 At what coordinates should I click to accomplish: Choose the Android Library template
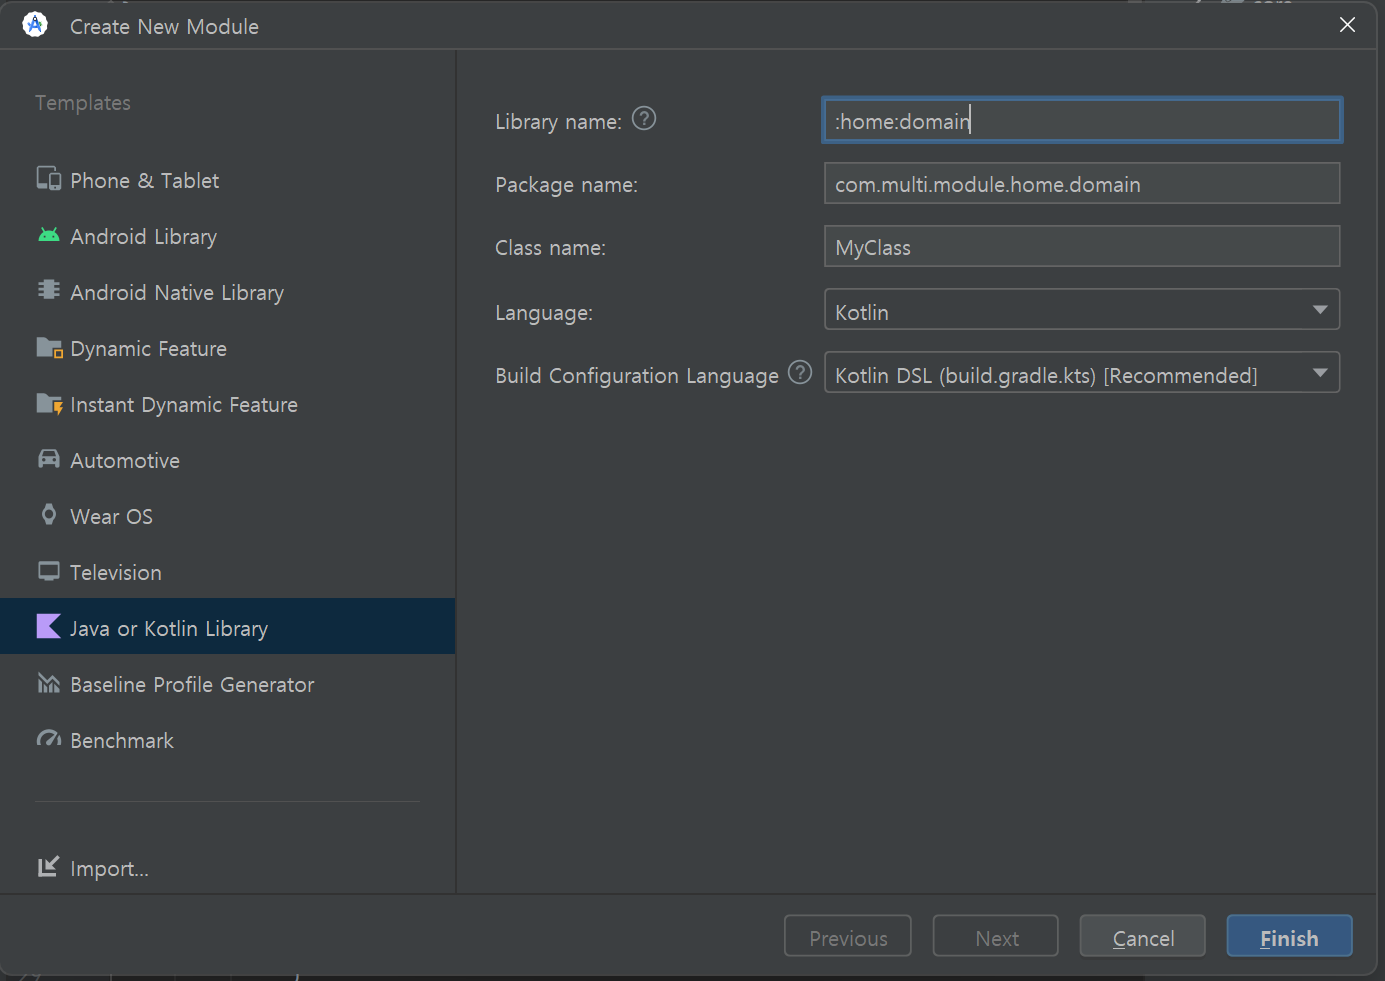pyautogui.click(x=228, y=236)
